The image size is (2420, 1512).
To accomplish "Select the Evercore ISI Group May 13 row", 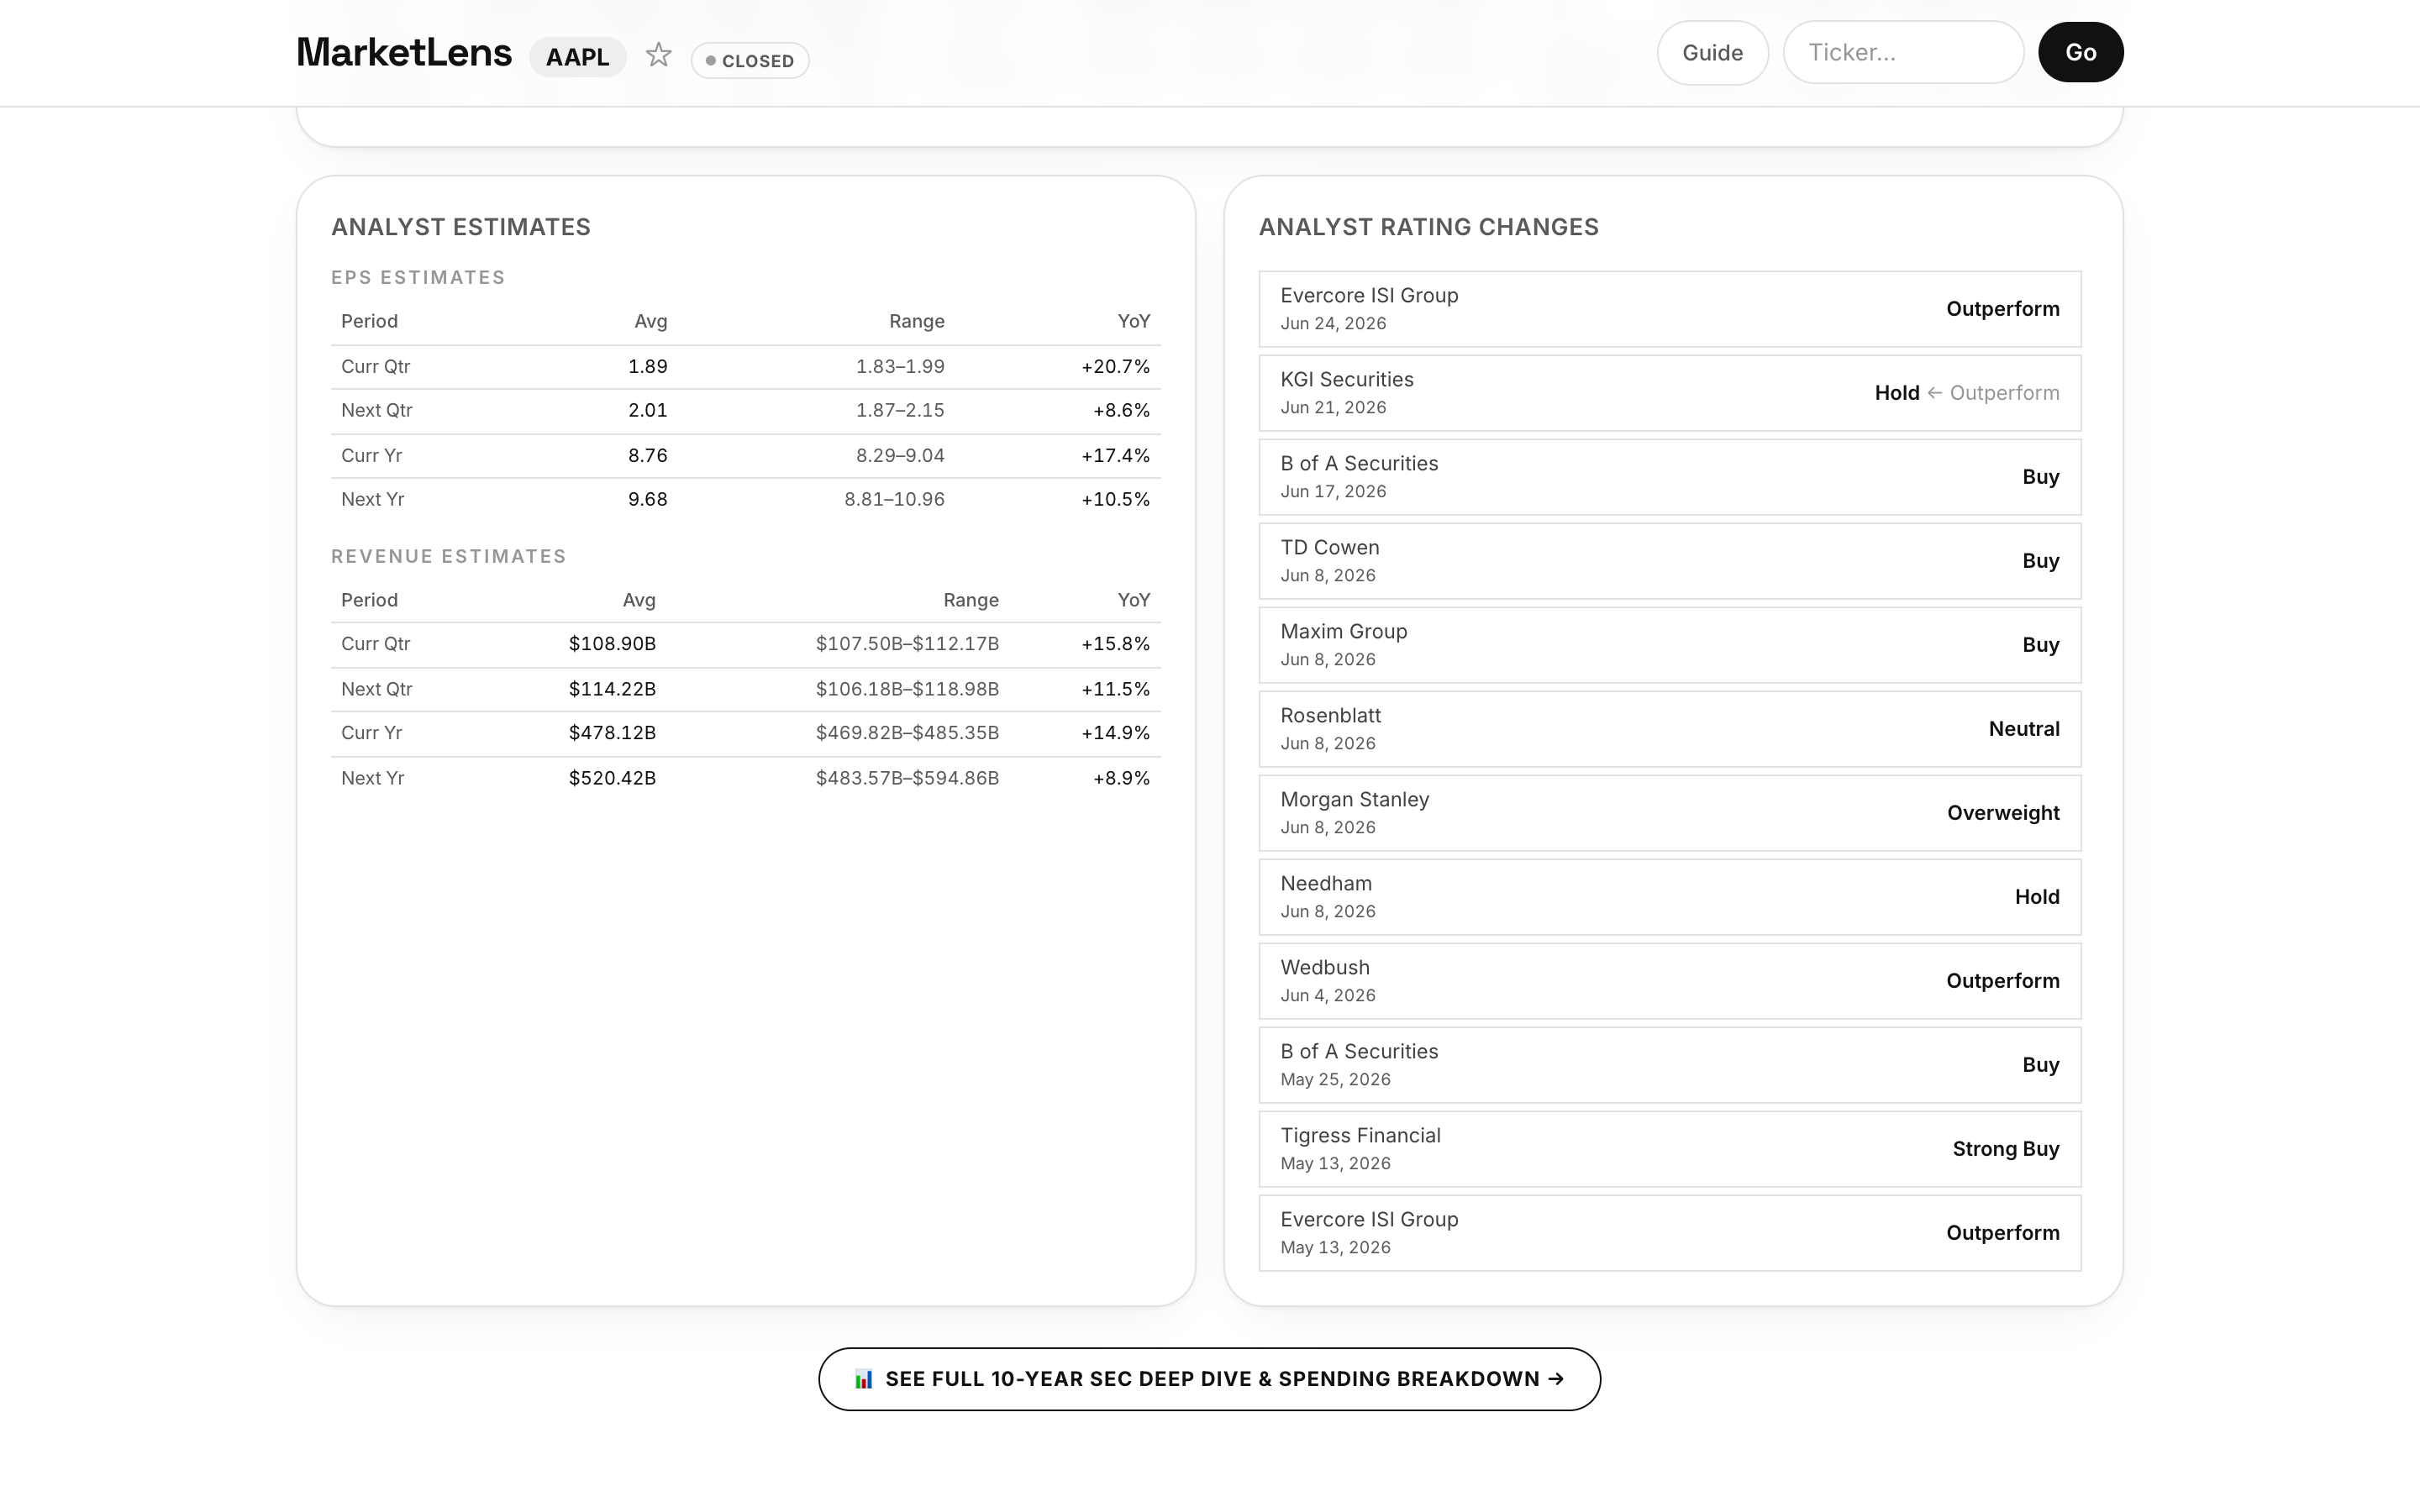I will point(1670,1233).
